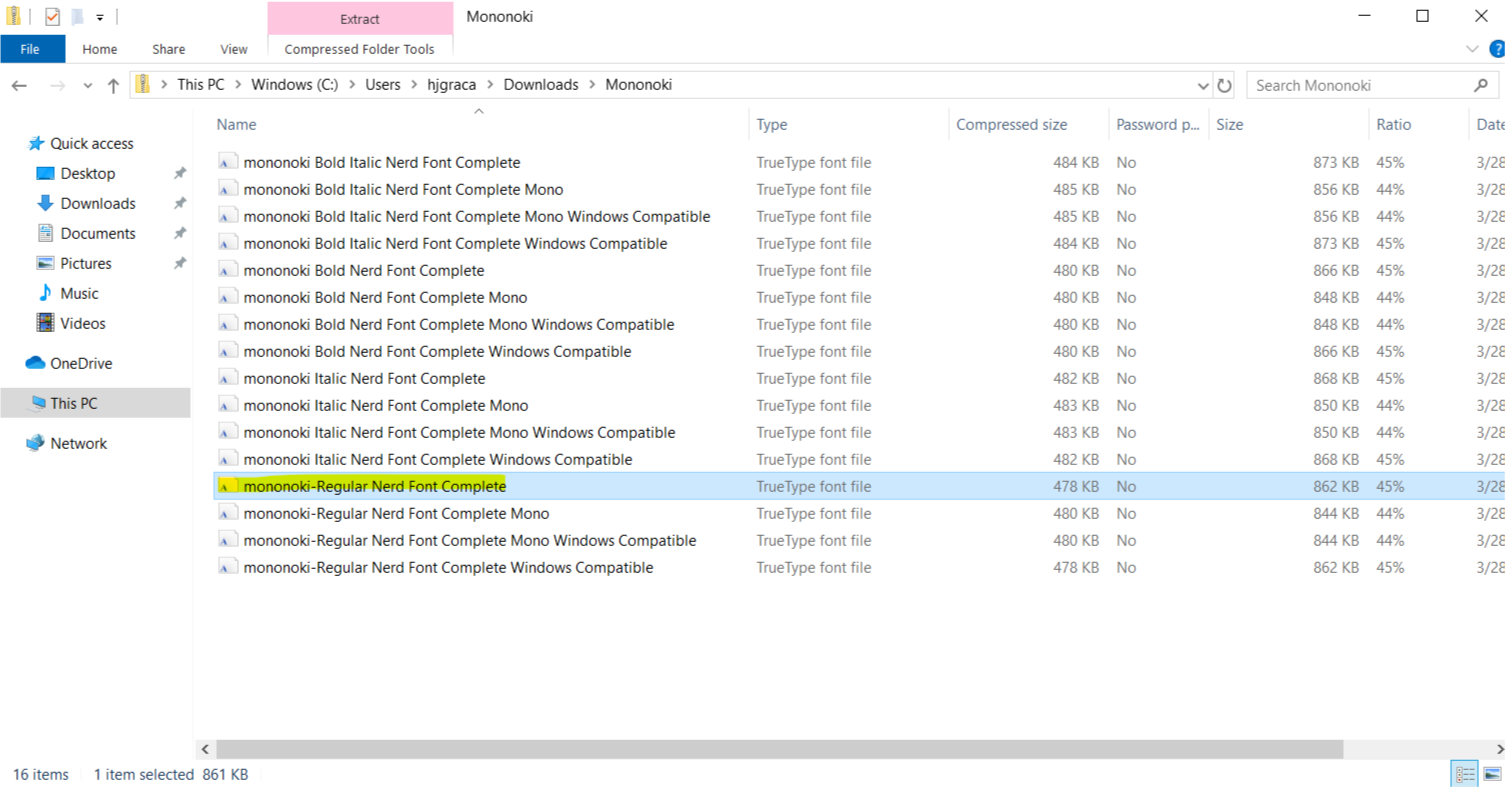Select mononoki Bold Italic Nerd Font Complete Windows Compatible

[455, 243]
